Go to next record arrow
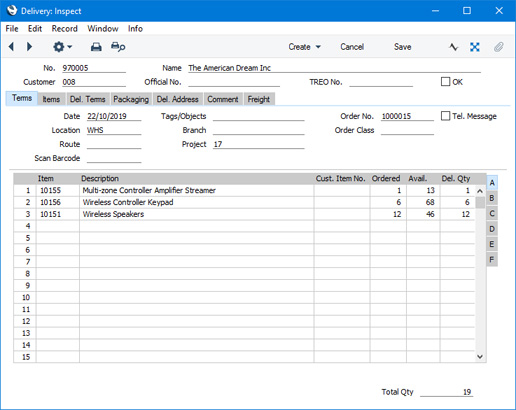This screenshot has width=516, height=410. pyautogui.click(x=29, y=47)
